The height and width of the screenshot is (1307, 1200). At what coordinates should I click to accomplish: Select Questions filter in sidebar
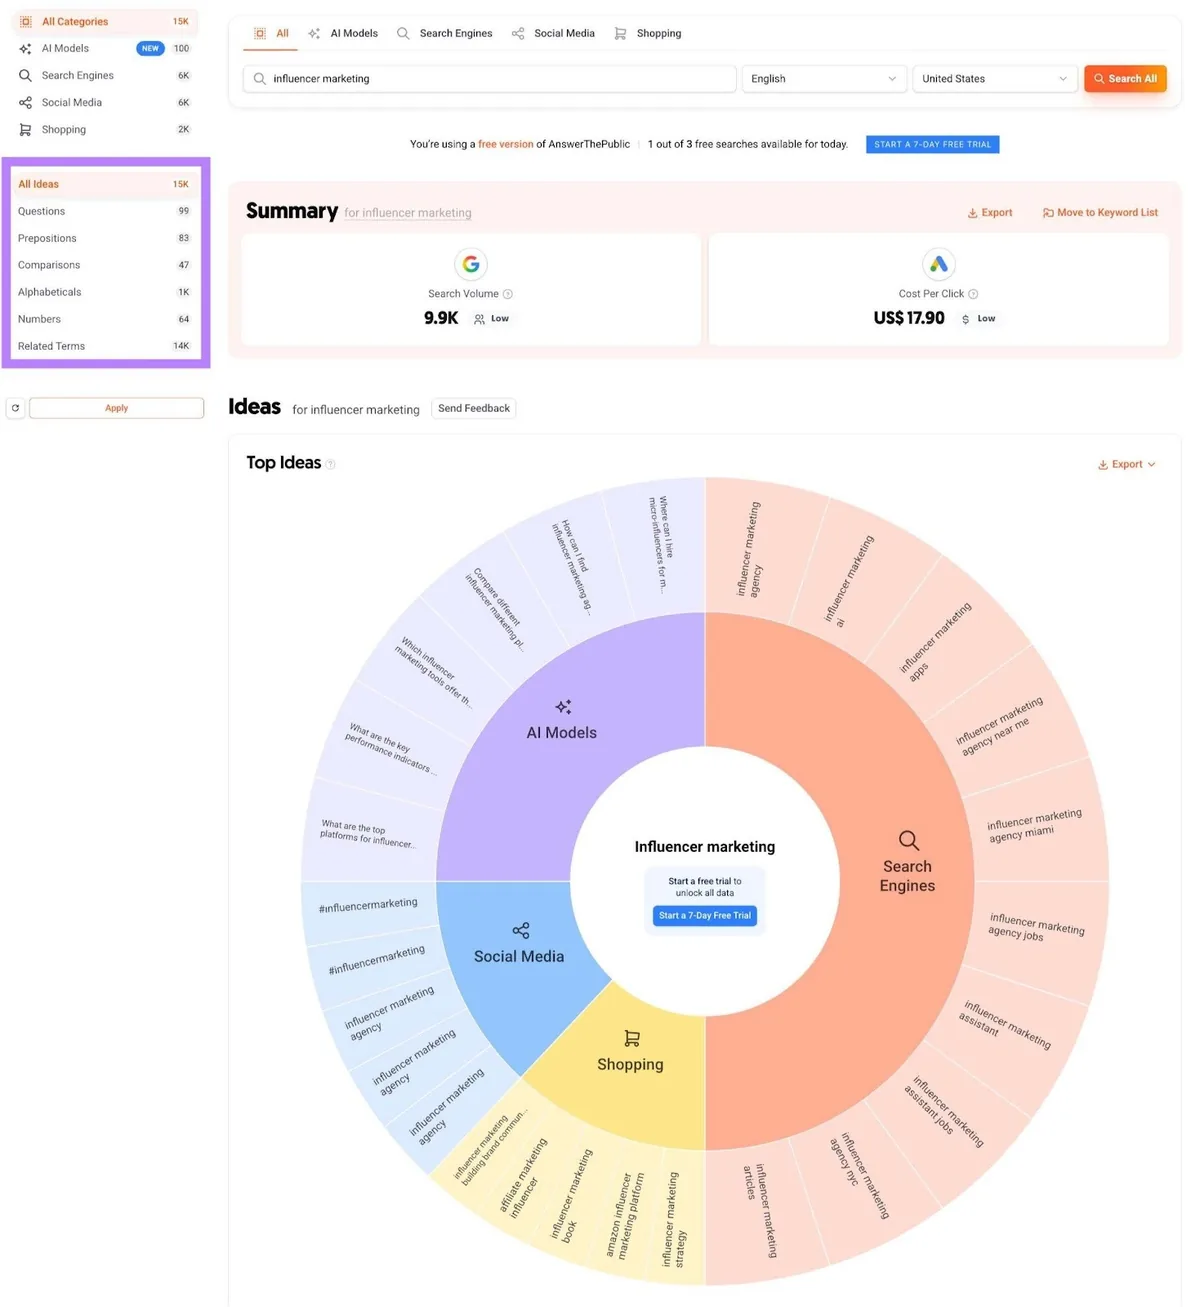tap(104, 211)
